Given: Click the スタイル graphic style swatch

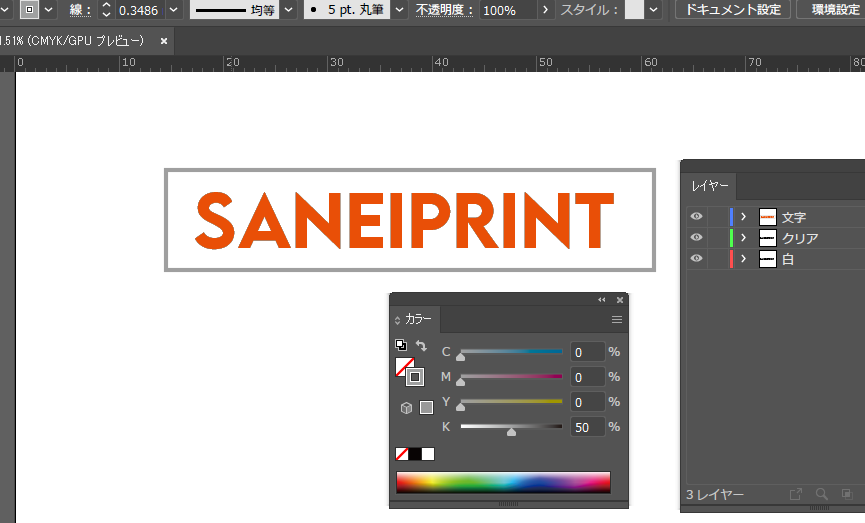Looking at the screenshot, I should point(634,9).
